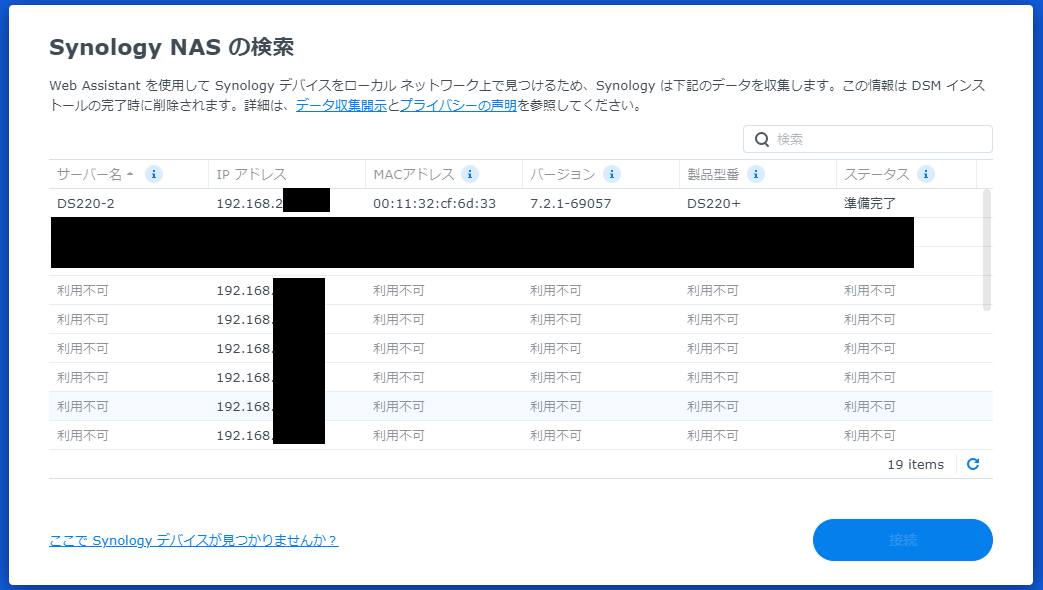Click the 準備完了 status cell
This screenshot has height=590, width=1043.
[869, 204]
